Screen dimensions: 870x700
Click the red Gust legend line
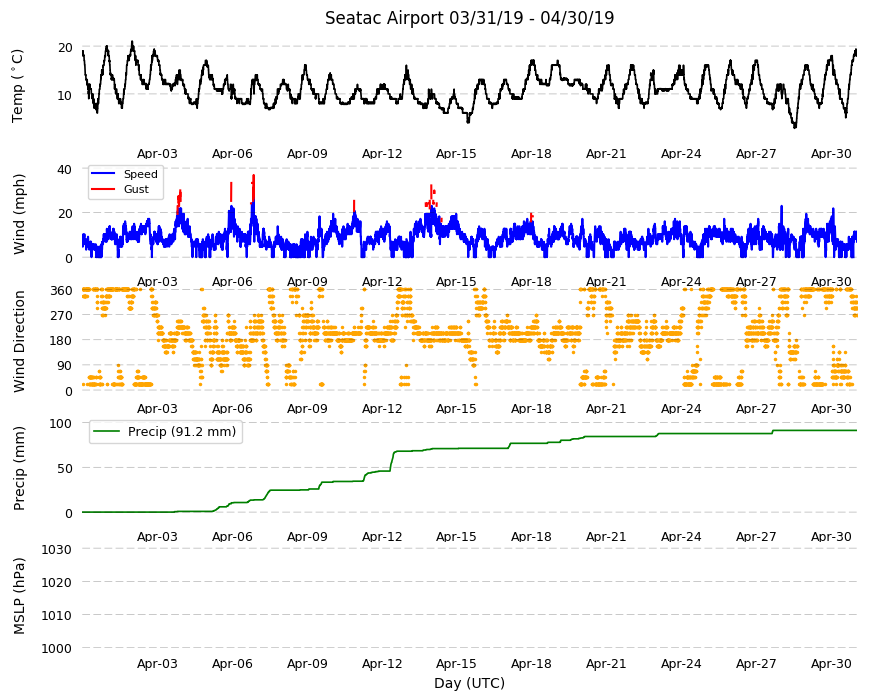click(103, 189)
